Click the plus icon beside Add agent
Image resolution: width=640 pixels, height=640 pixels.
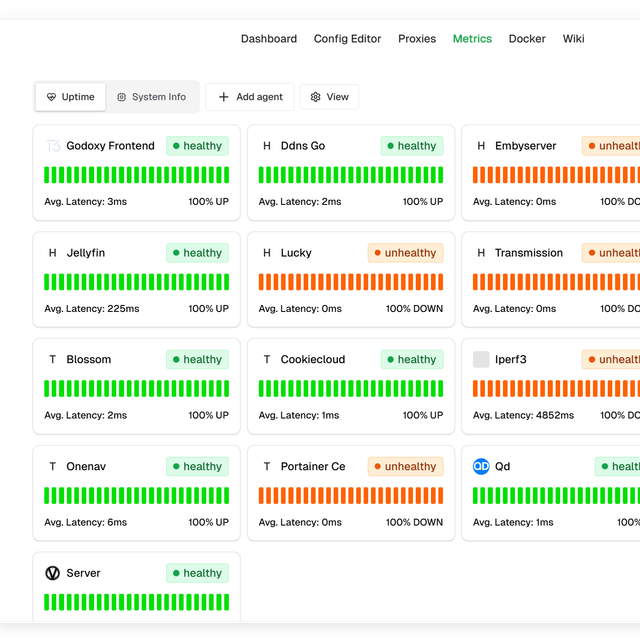[223, 97]
